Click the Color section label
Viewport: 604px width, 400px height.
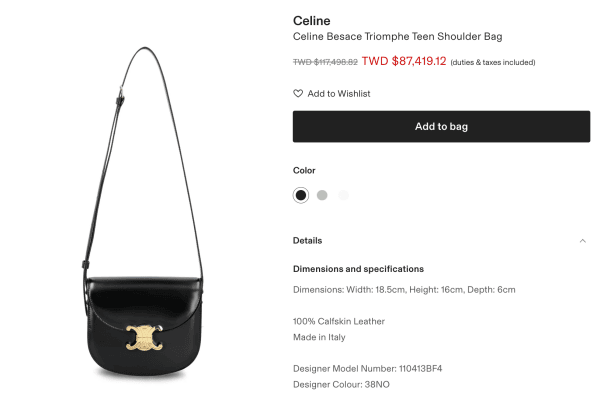tap(304, 170)
